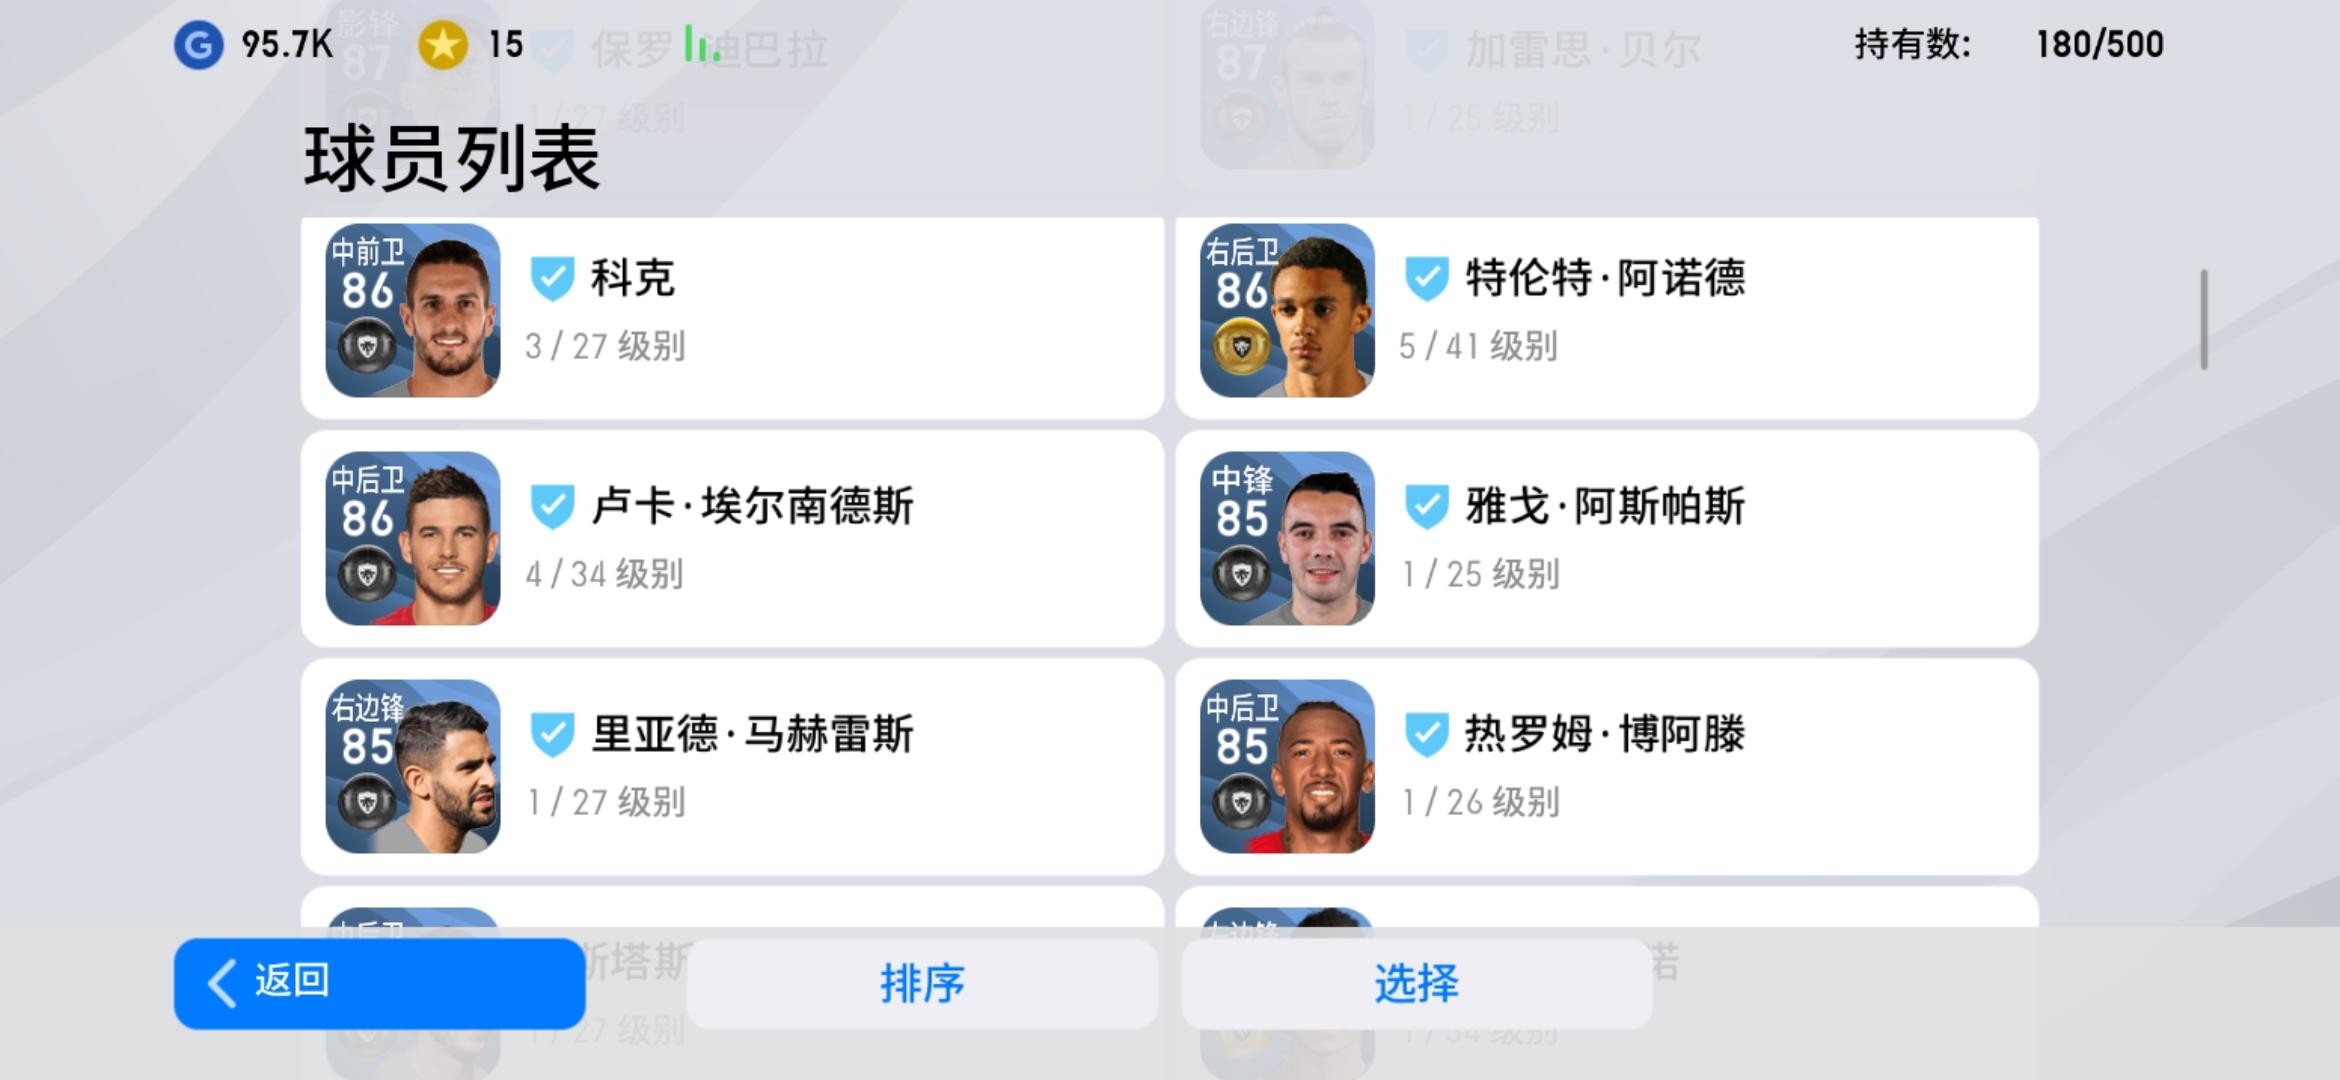Viewport: 2340px width, 1080px height.
Task: Open the 特伦特·阿诺德 player entry
Action: (x=1607, y=317)
